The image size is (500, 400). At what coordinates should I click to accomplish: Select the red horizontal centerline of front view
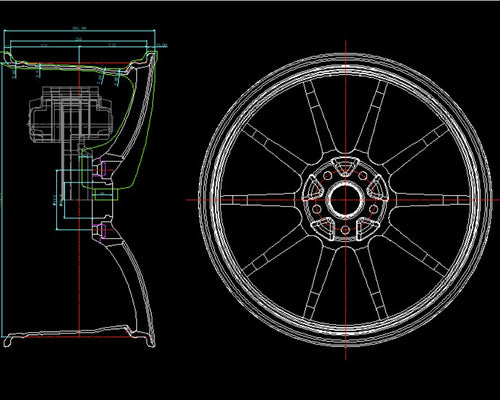pyautogui.click(x=343, y=200)
